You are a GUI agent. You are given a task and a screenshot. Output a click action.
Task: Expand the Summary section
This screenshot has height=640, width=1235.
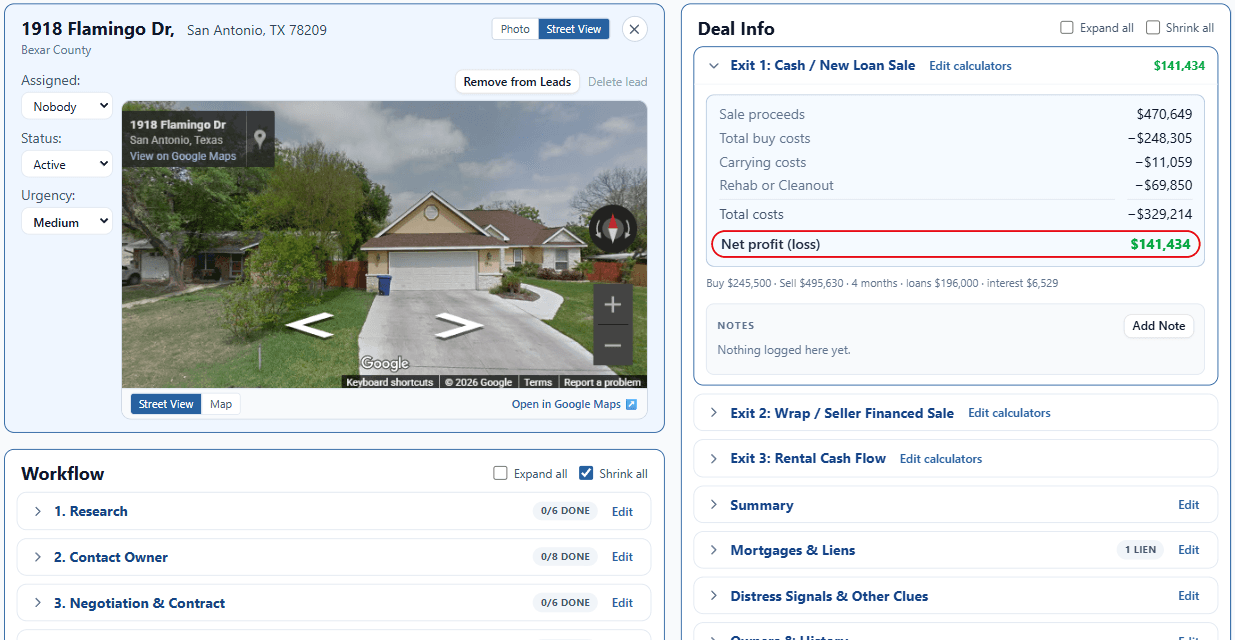(x=714, y=505)
